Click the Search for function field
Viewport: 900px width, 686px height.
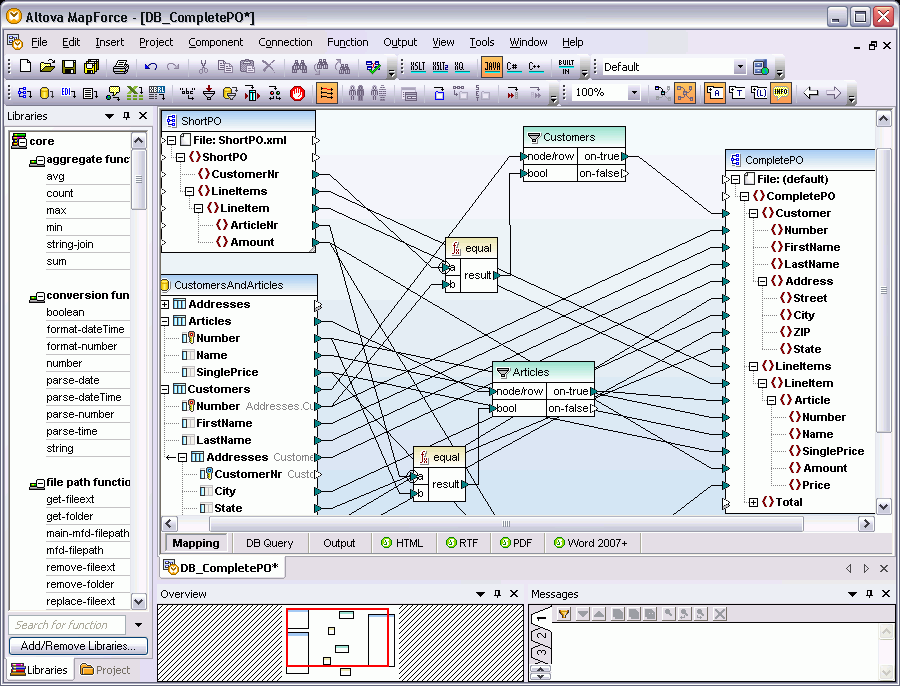67,625
